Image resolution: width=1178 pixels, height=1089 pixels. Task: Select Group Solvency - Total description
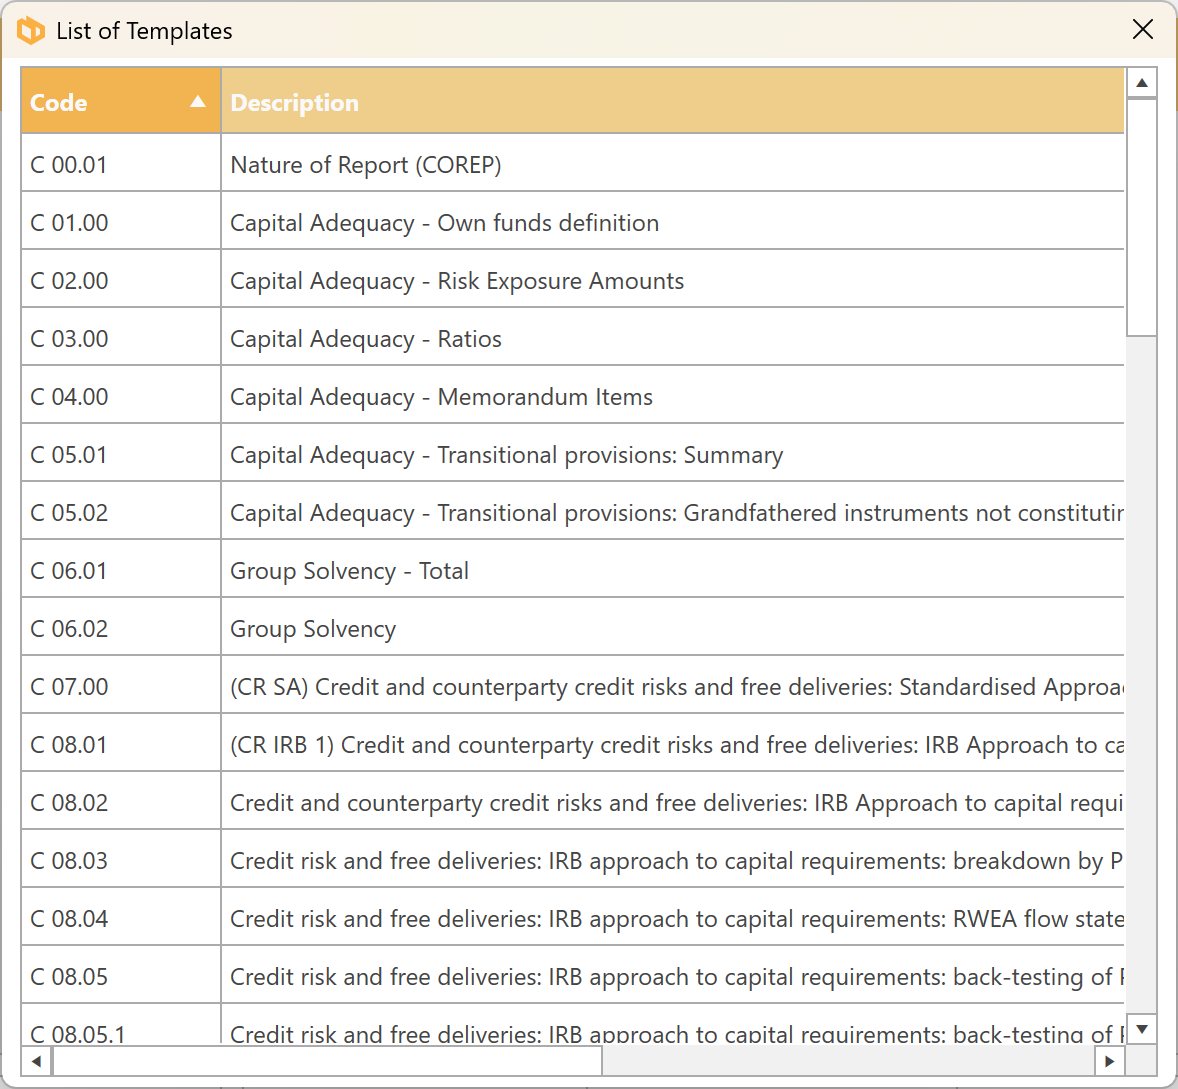(673, 570)
